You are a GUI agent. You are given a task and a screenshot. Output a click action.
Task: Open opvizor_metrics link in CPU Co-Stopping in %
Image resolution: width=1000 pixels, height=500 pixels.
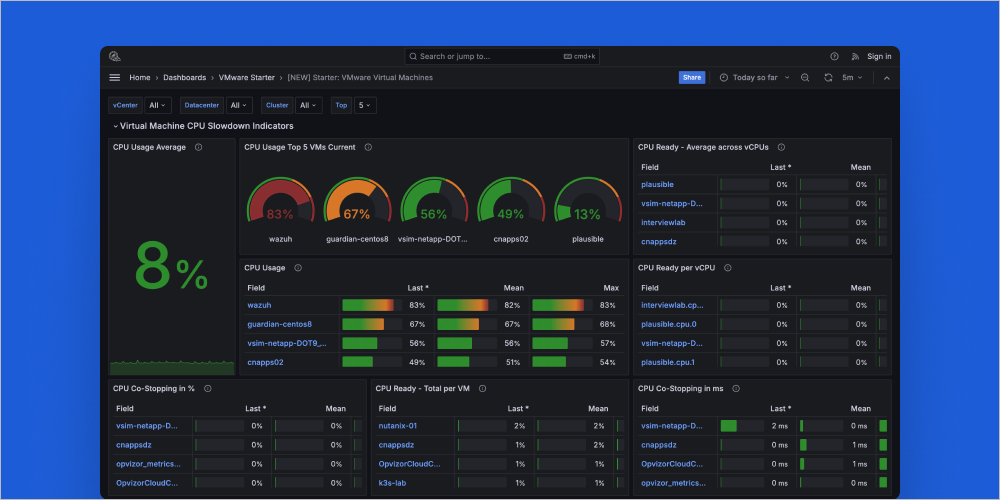tap(148, 464)
